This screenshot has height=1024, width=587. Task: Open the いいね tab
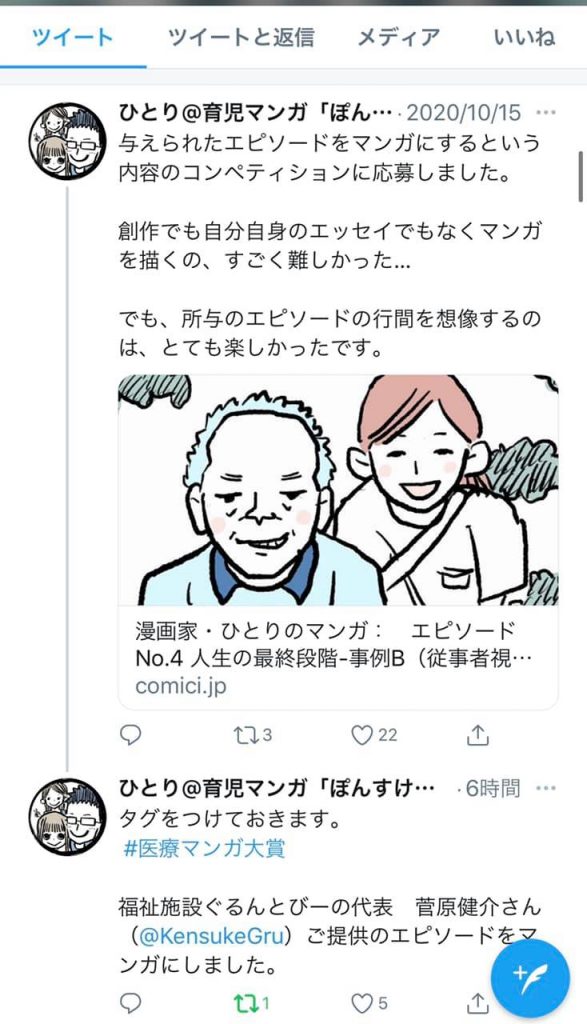click(524, 37)
